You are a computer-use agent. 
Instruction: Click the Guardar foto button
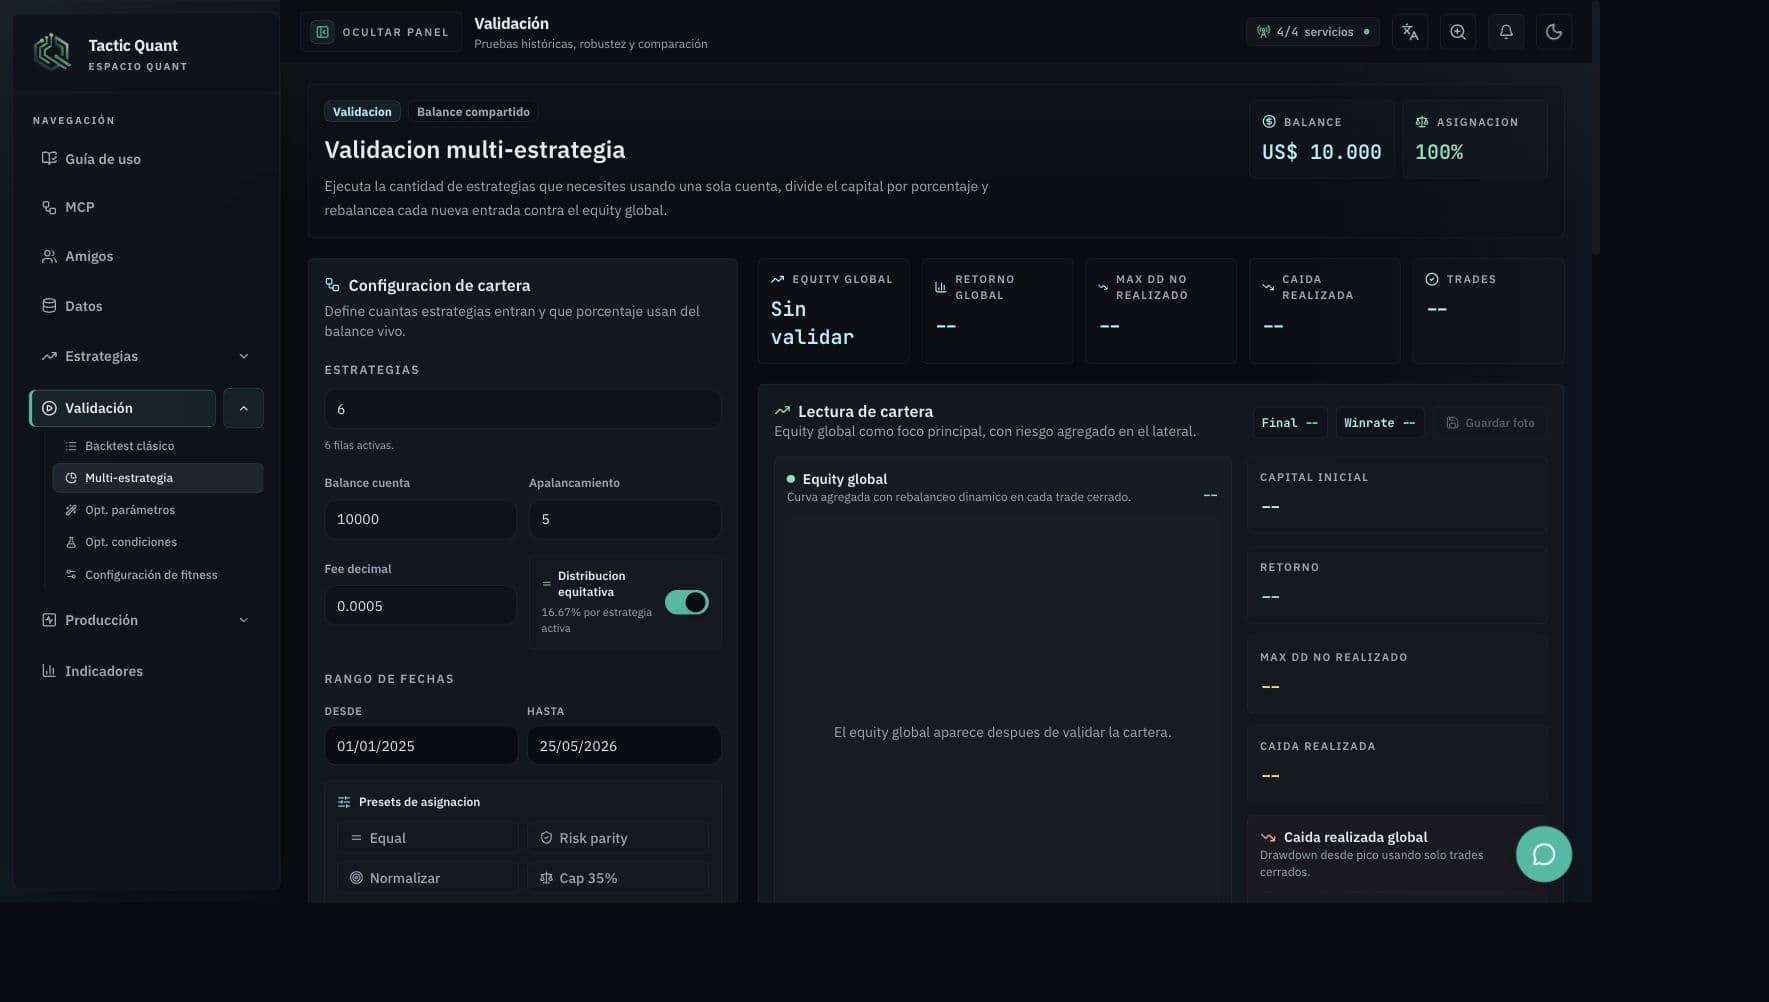click(1490, 423)
